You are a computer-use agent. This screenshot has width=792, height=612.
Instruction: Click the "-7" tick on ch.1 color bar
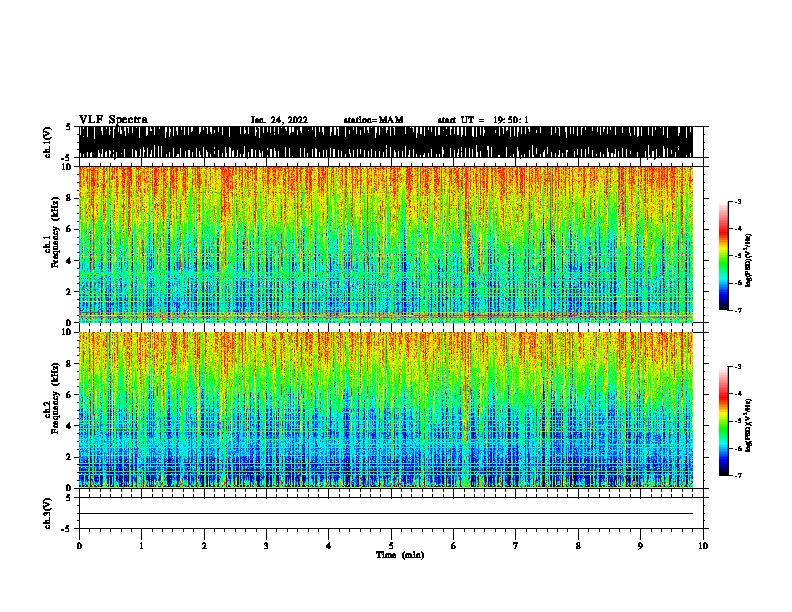point(738,310)
